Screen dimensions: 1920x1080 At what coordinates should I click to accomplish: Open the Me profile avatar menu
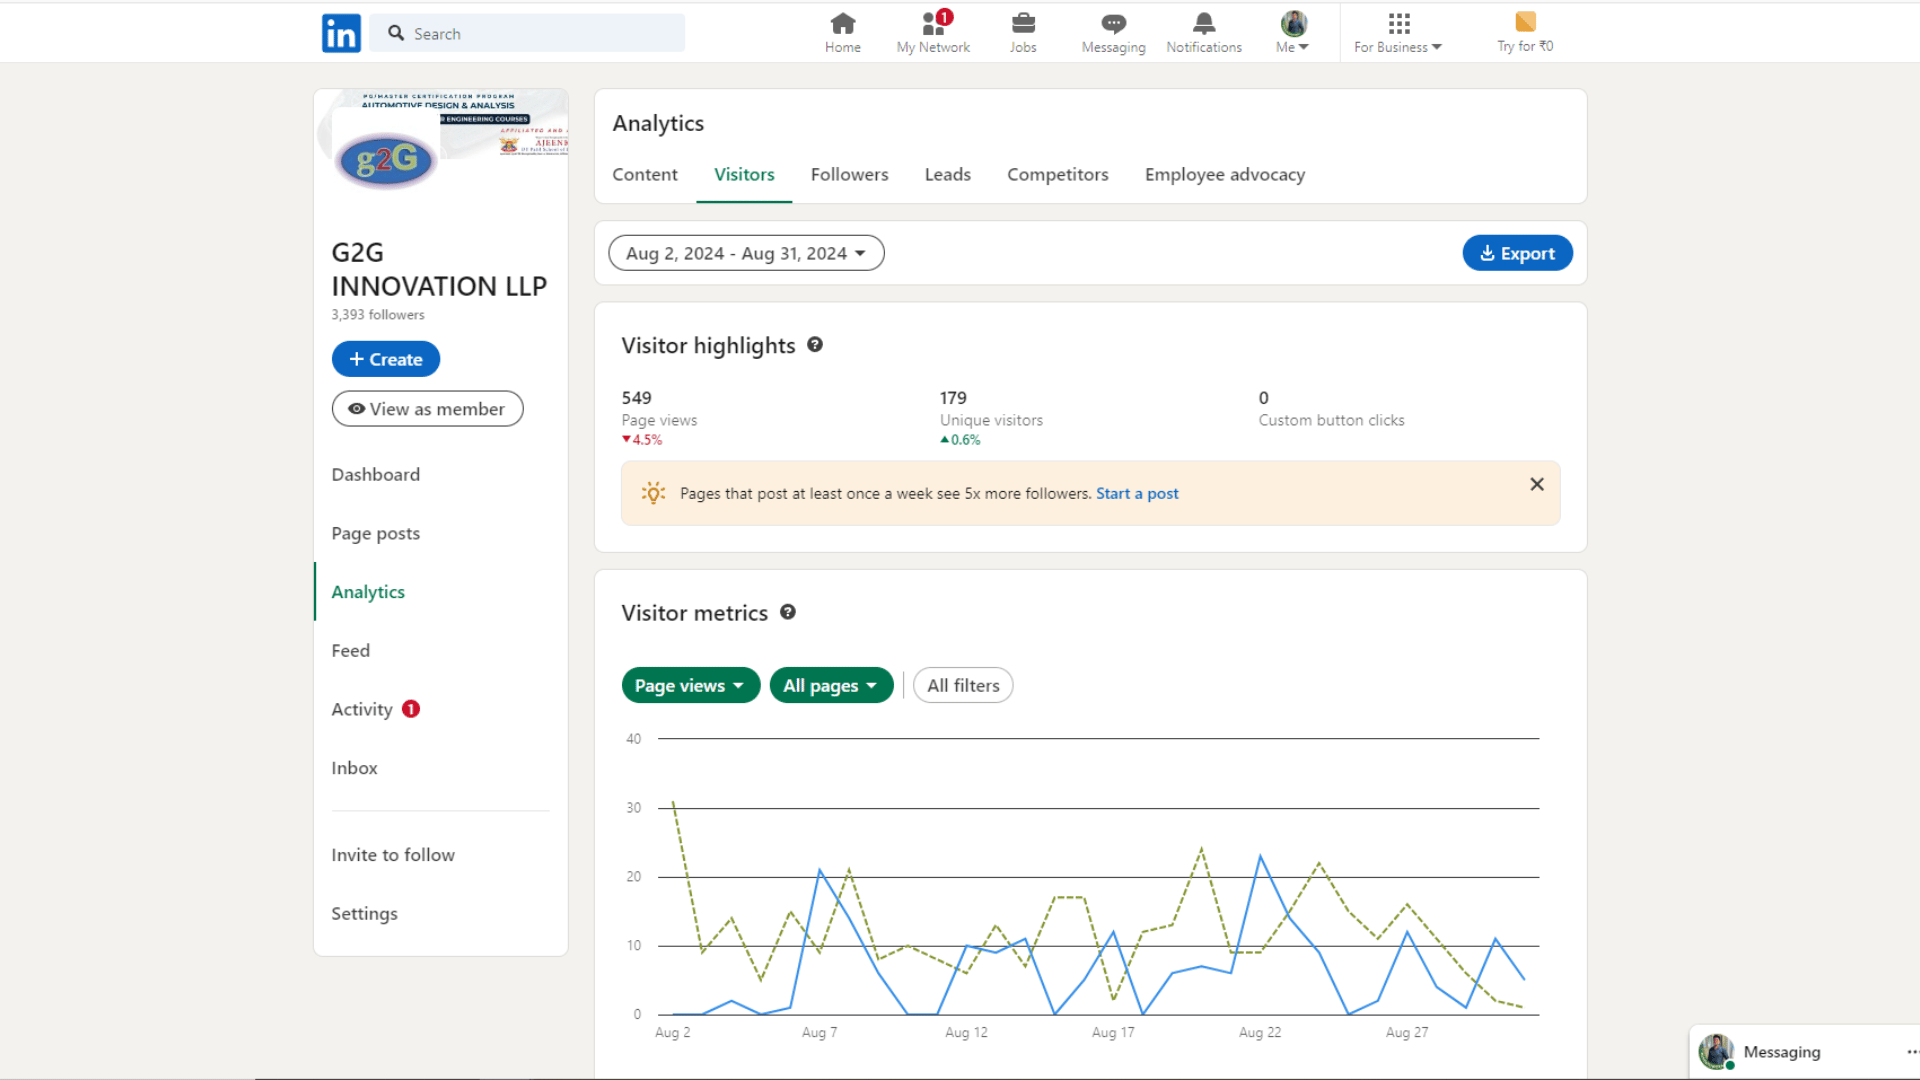pos(1293,33)
